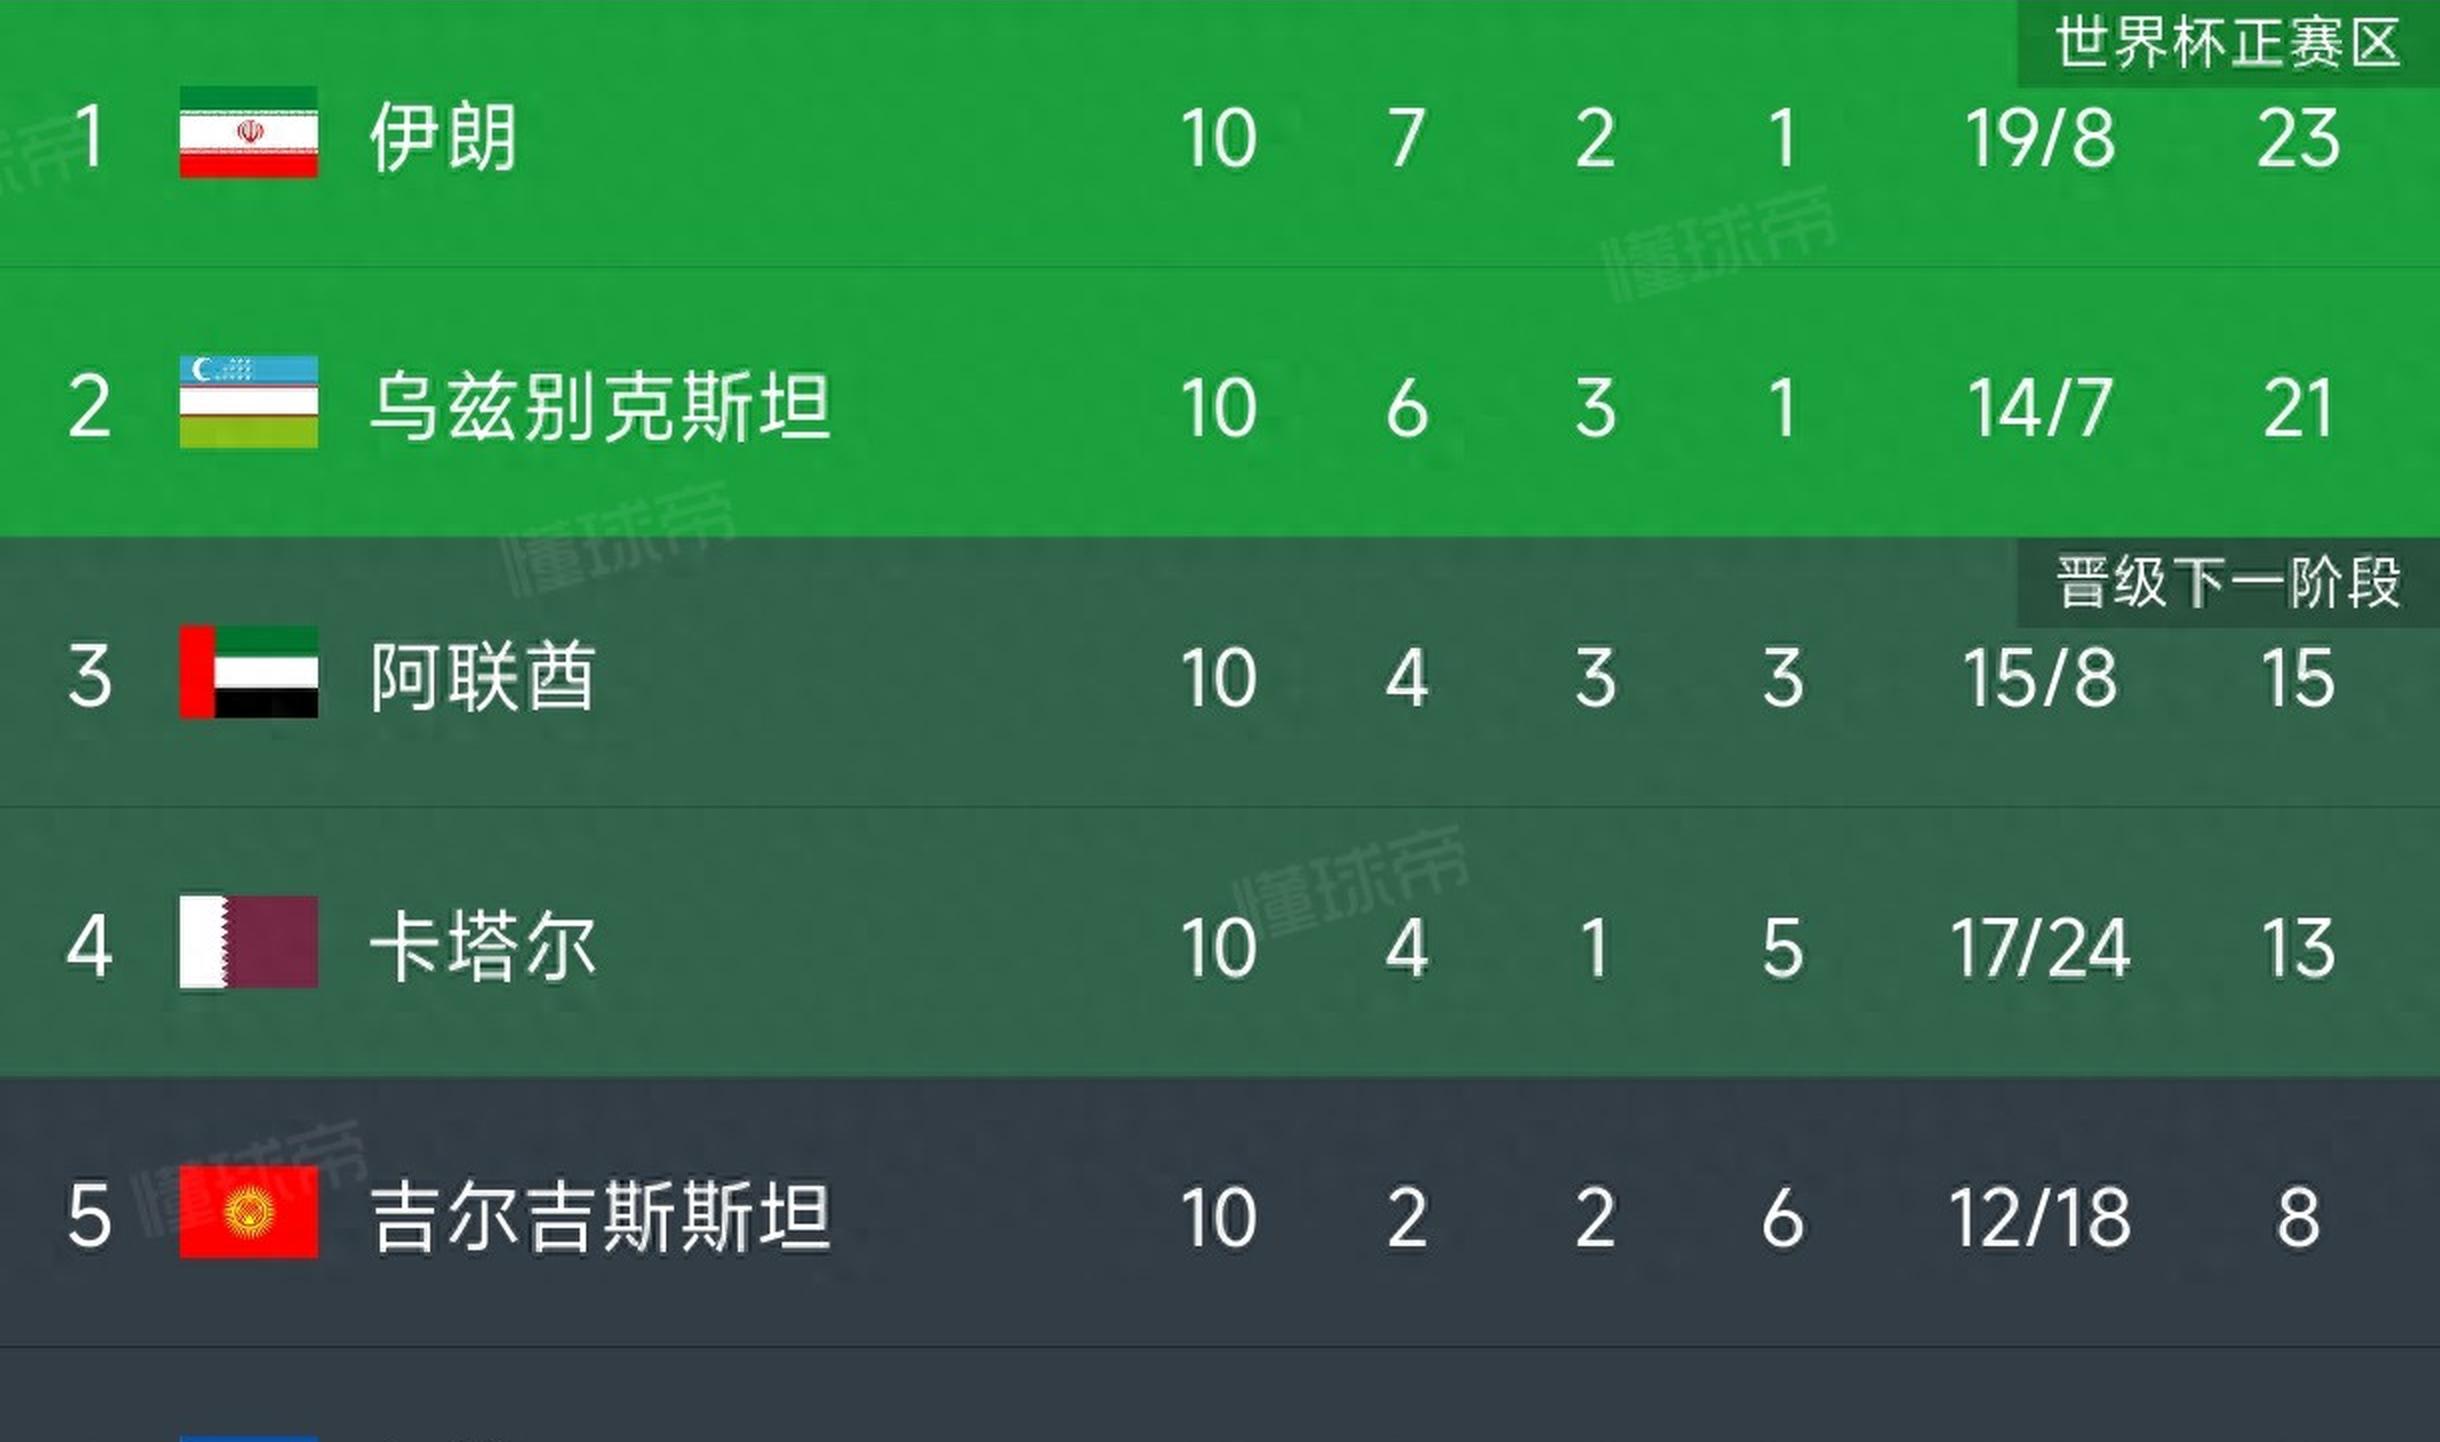Click the Iran flag icon
This screenshot has height=1442, width=2440.
click(249, 132)
